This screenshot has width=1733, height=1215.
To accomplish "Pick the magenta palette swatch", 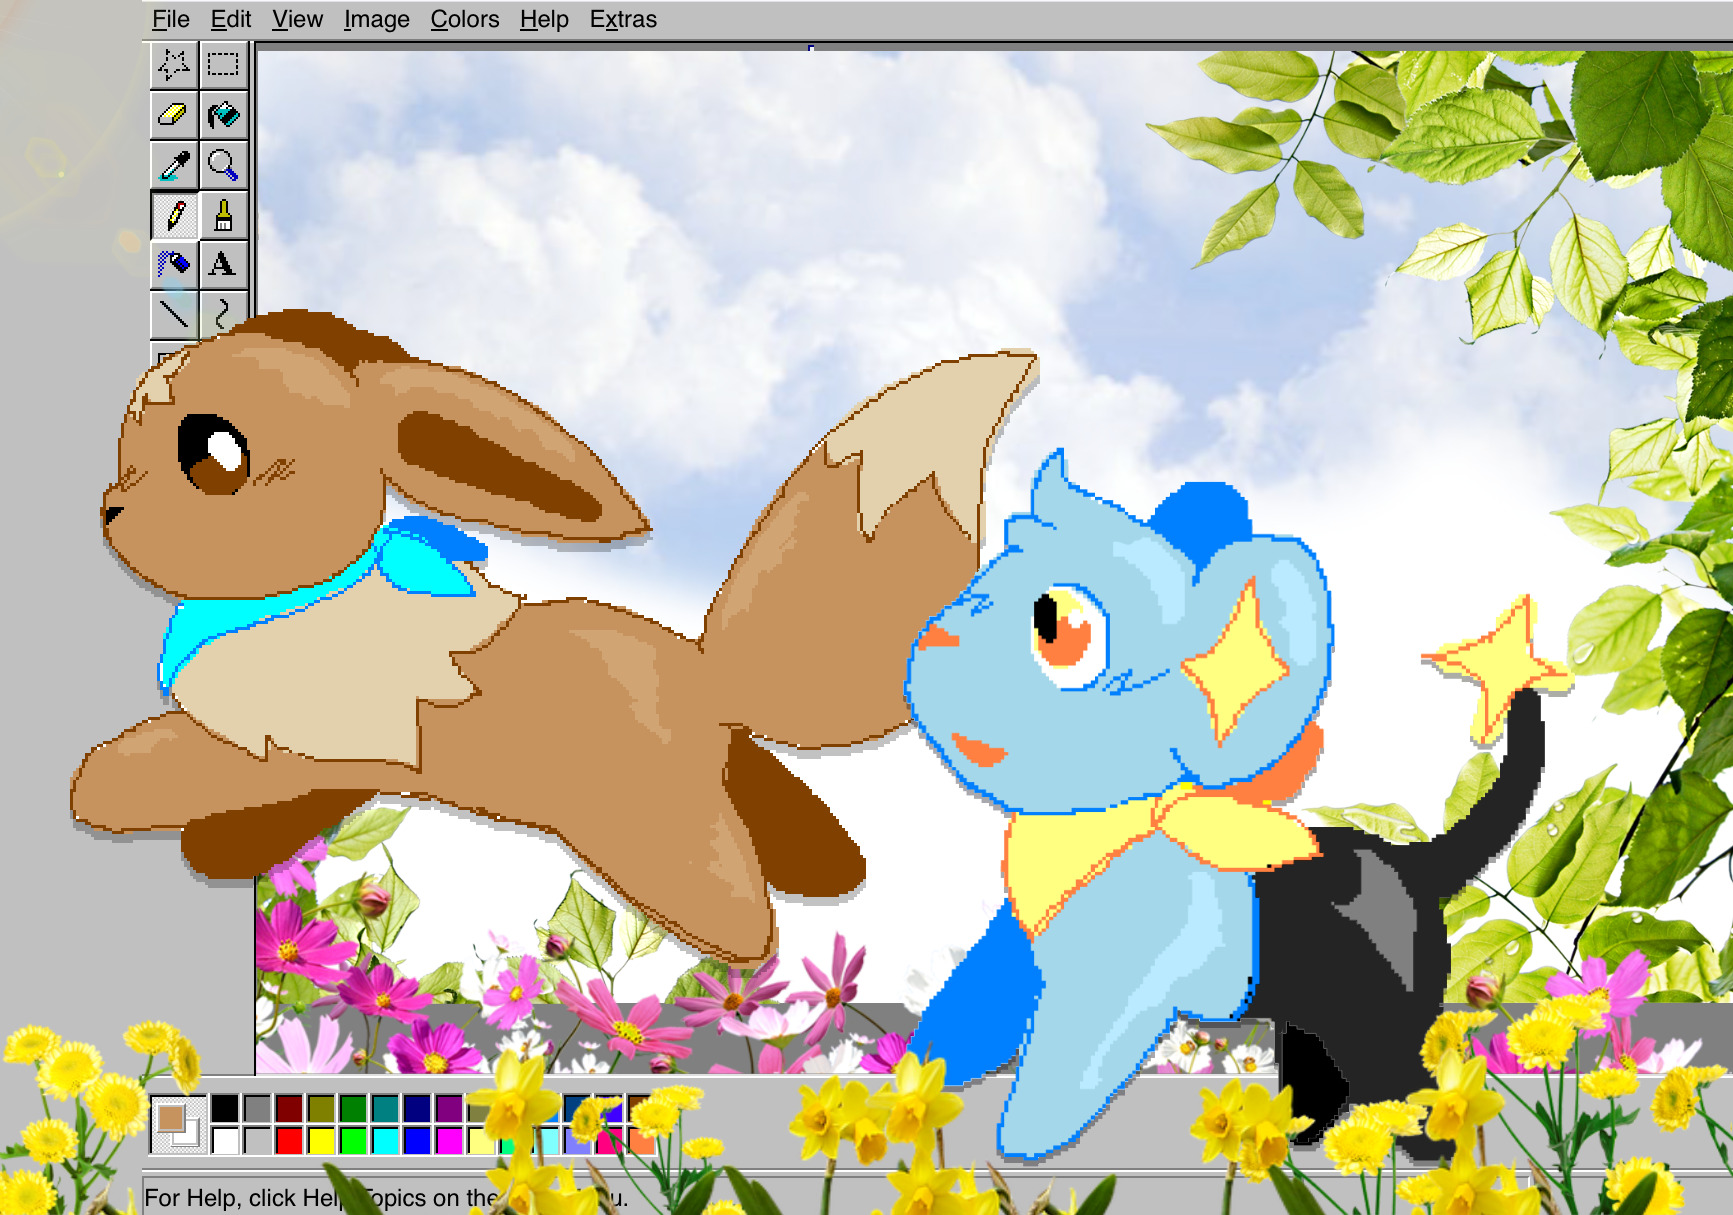I will coord(449,1141).
